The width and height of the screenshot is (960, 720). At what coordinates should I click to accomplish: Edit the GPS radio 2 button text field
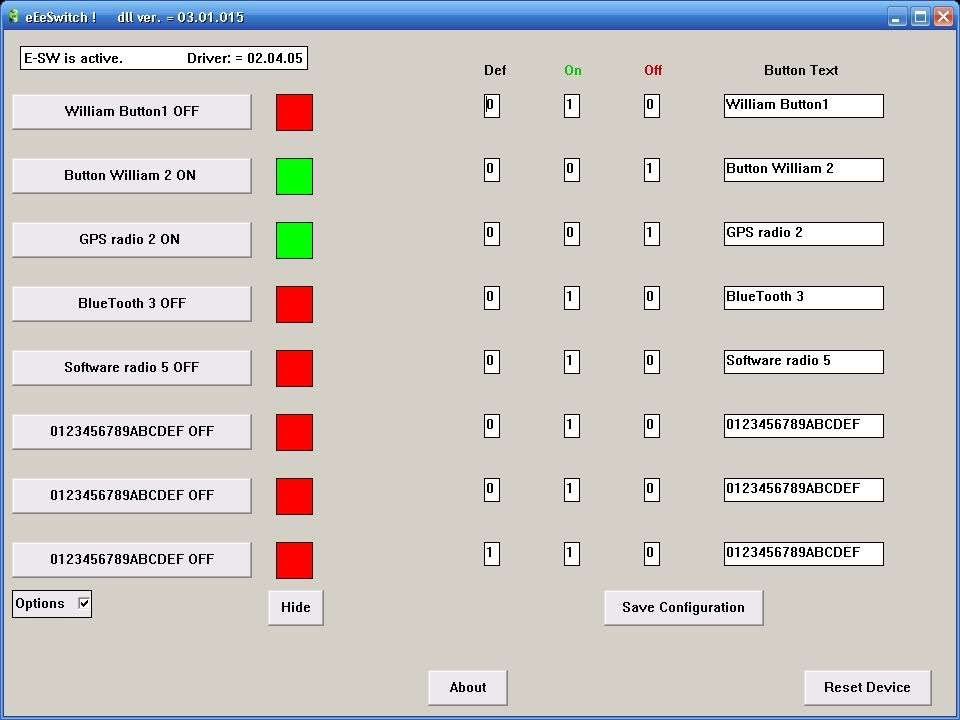pyautogui.click(x=803, y=233)
